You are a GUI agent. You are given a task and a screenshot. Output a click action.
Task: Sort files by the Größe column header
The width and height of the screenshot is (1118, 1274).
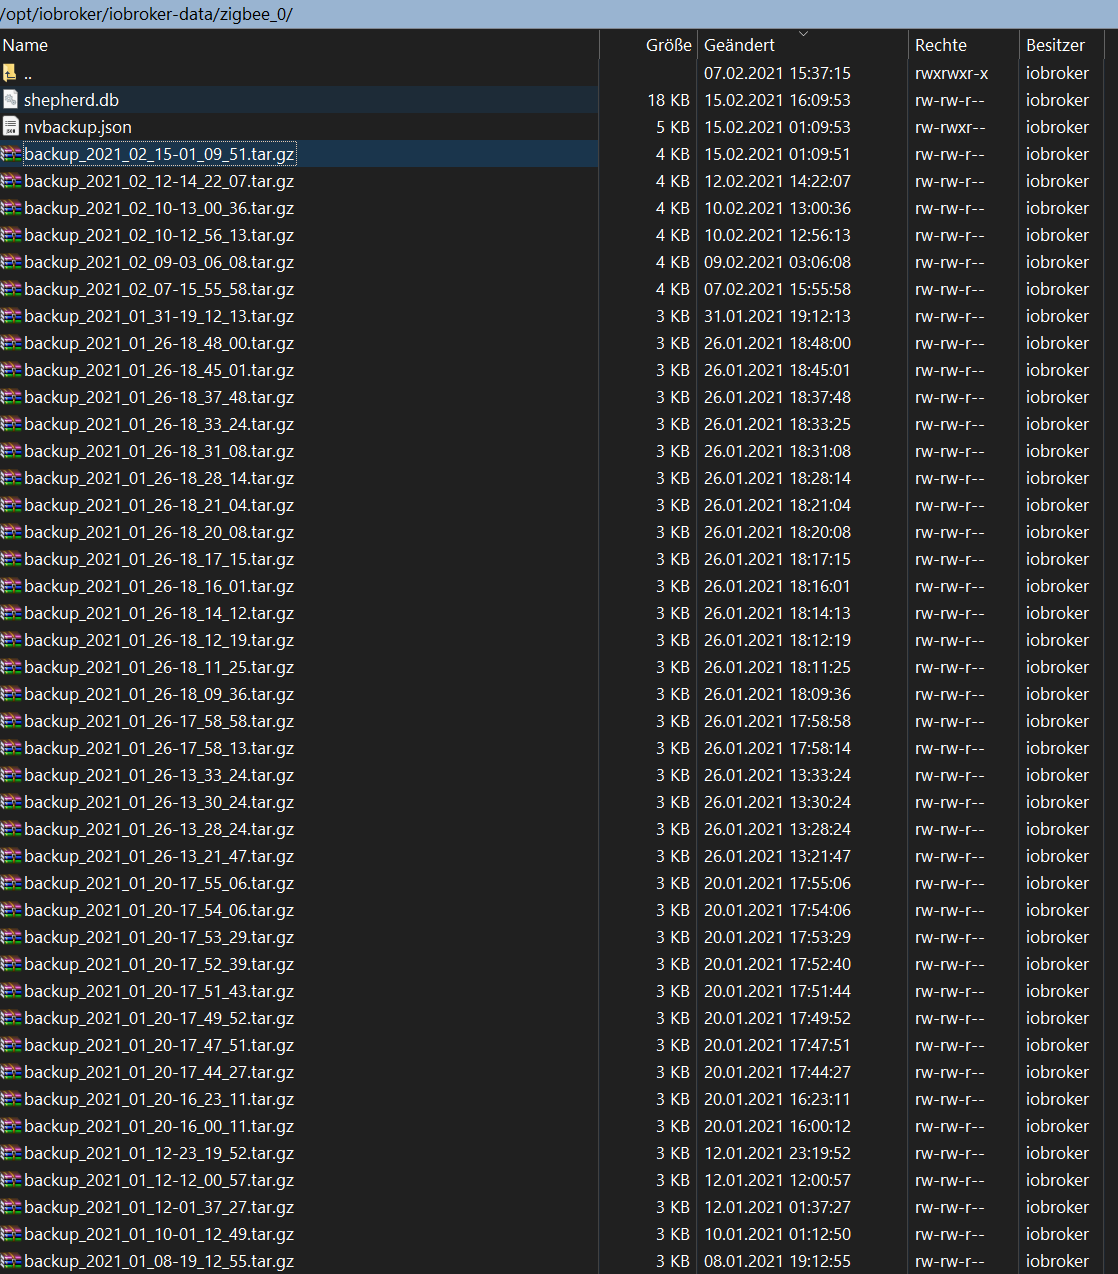pos(648,45)
